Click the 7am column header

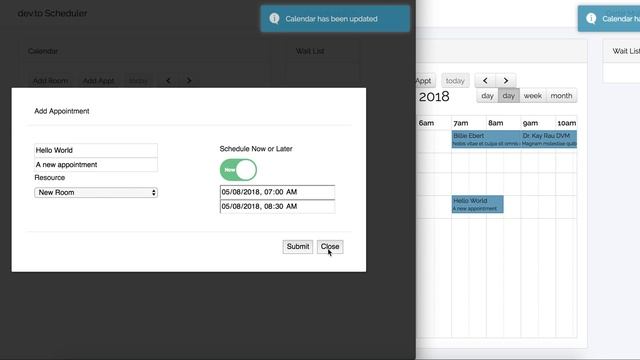pos(461,123)
